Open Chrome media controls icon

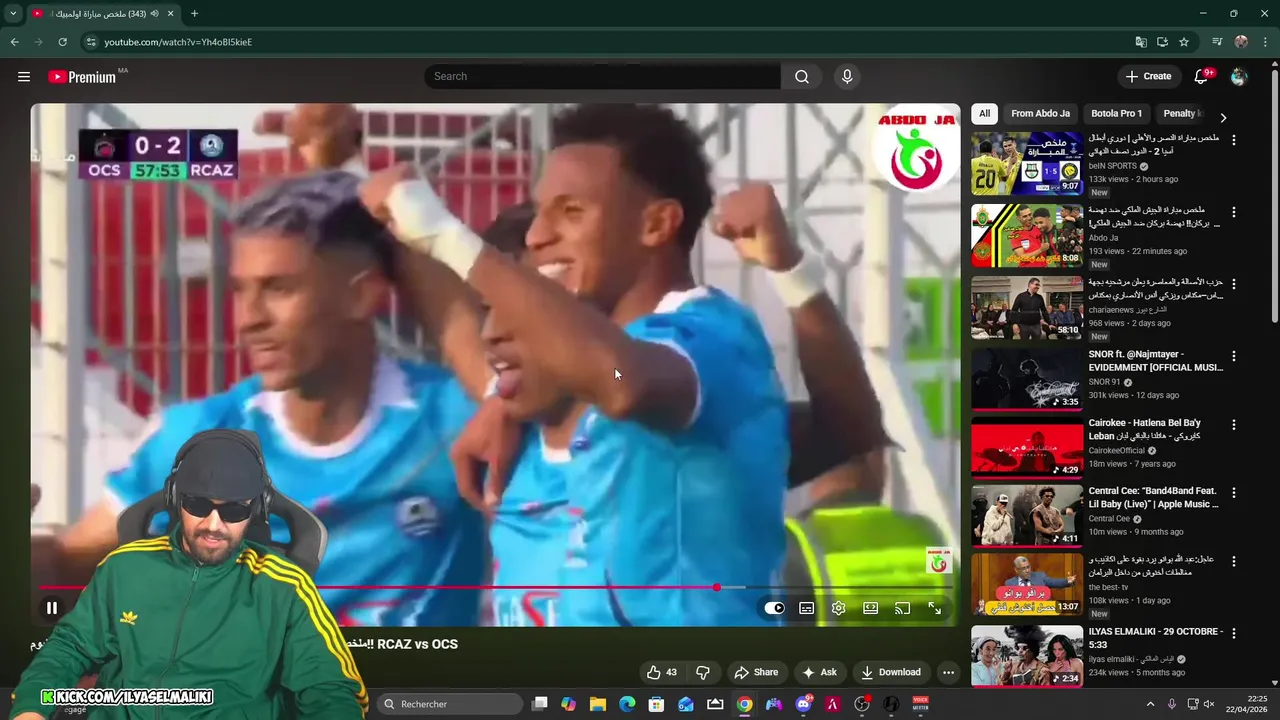[x=1217, y=42]
